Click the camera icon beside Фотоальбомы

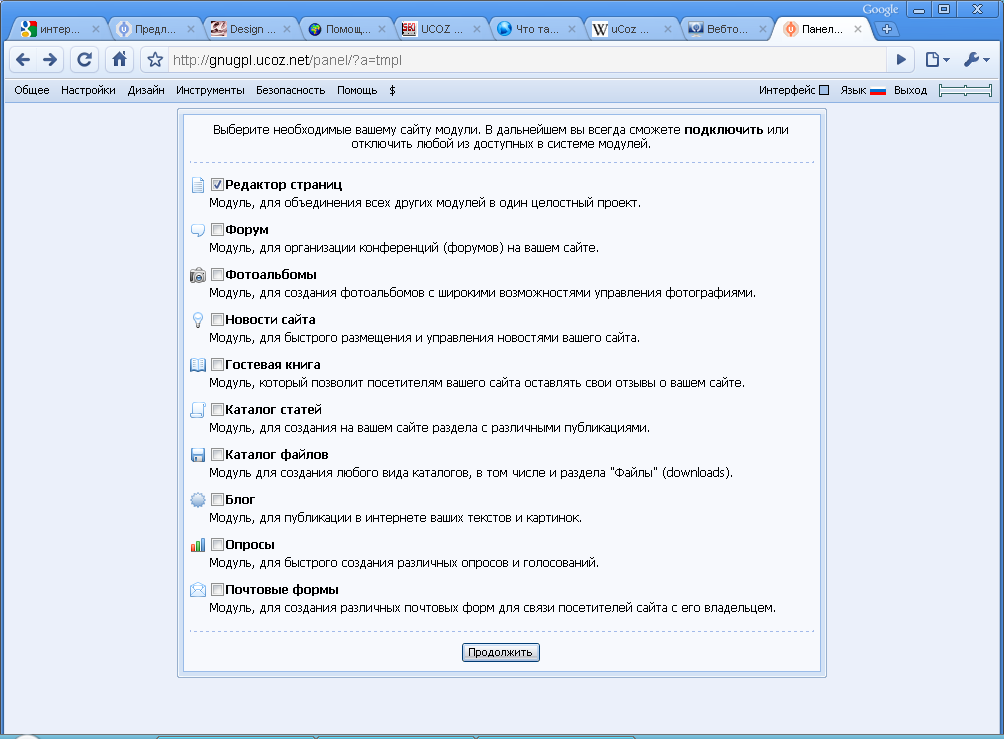click(198, 275)
